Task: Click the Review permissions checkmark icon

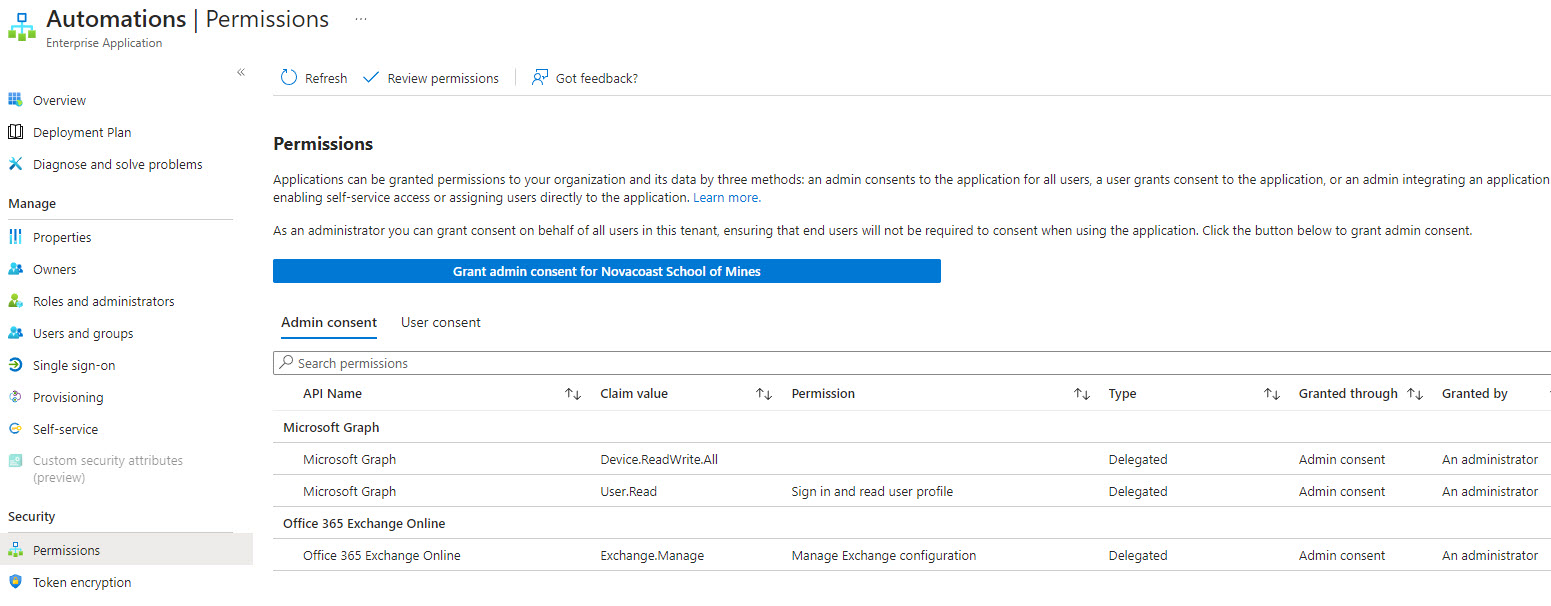Action: pyautogui.click(x=371, y=78)
